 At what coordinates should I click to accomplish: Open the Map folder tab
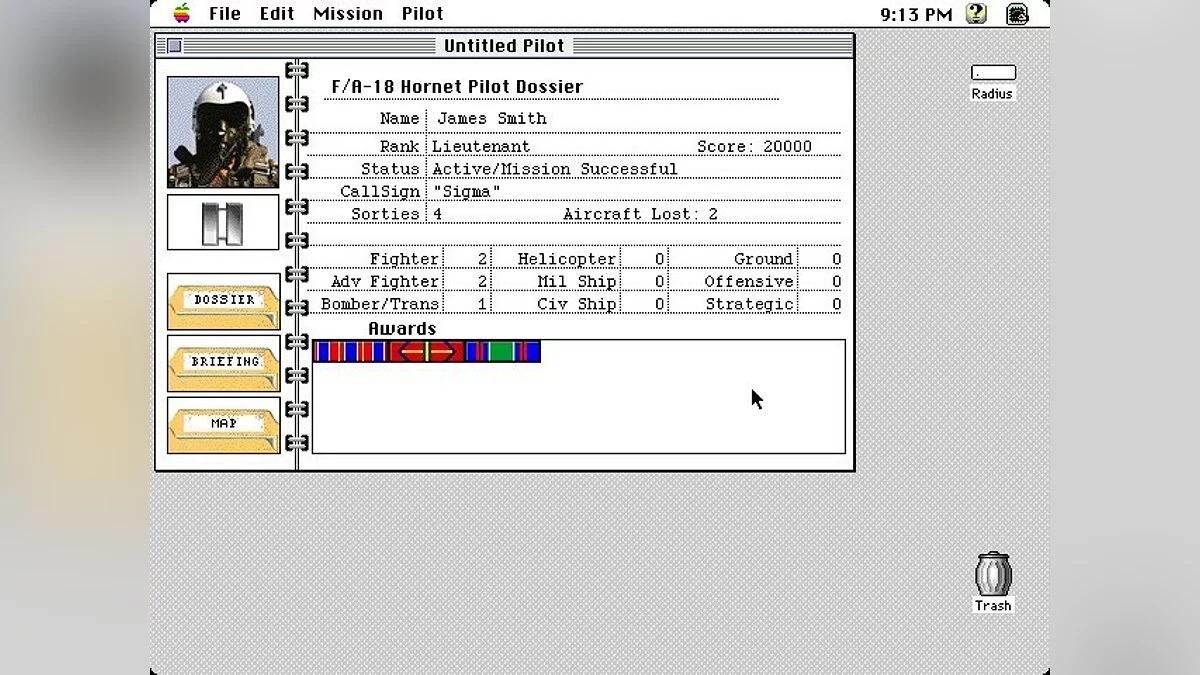click(x=224, y=425)
